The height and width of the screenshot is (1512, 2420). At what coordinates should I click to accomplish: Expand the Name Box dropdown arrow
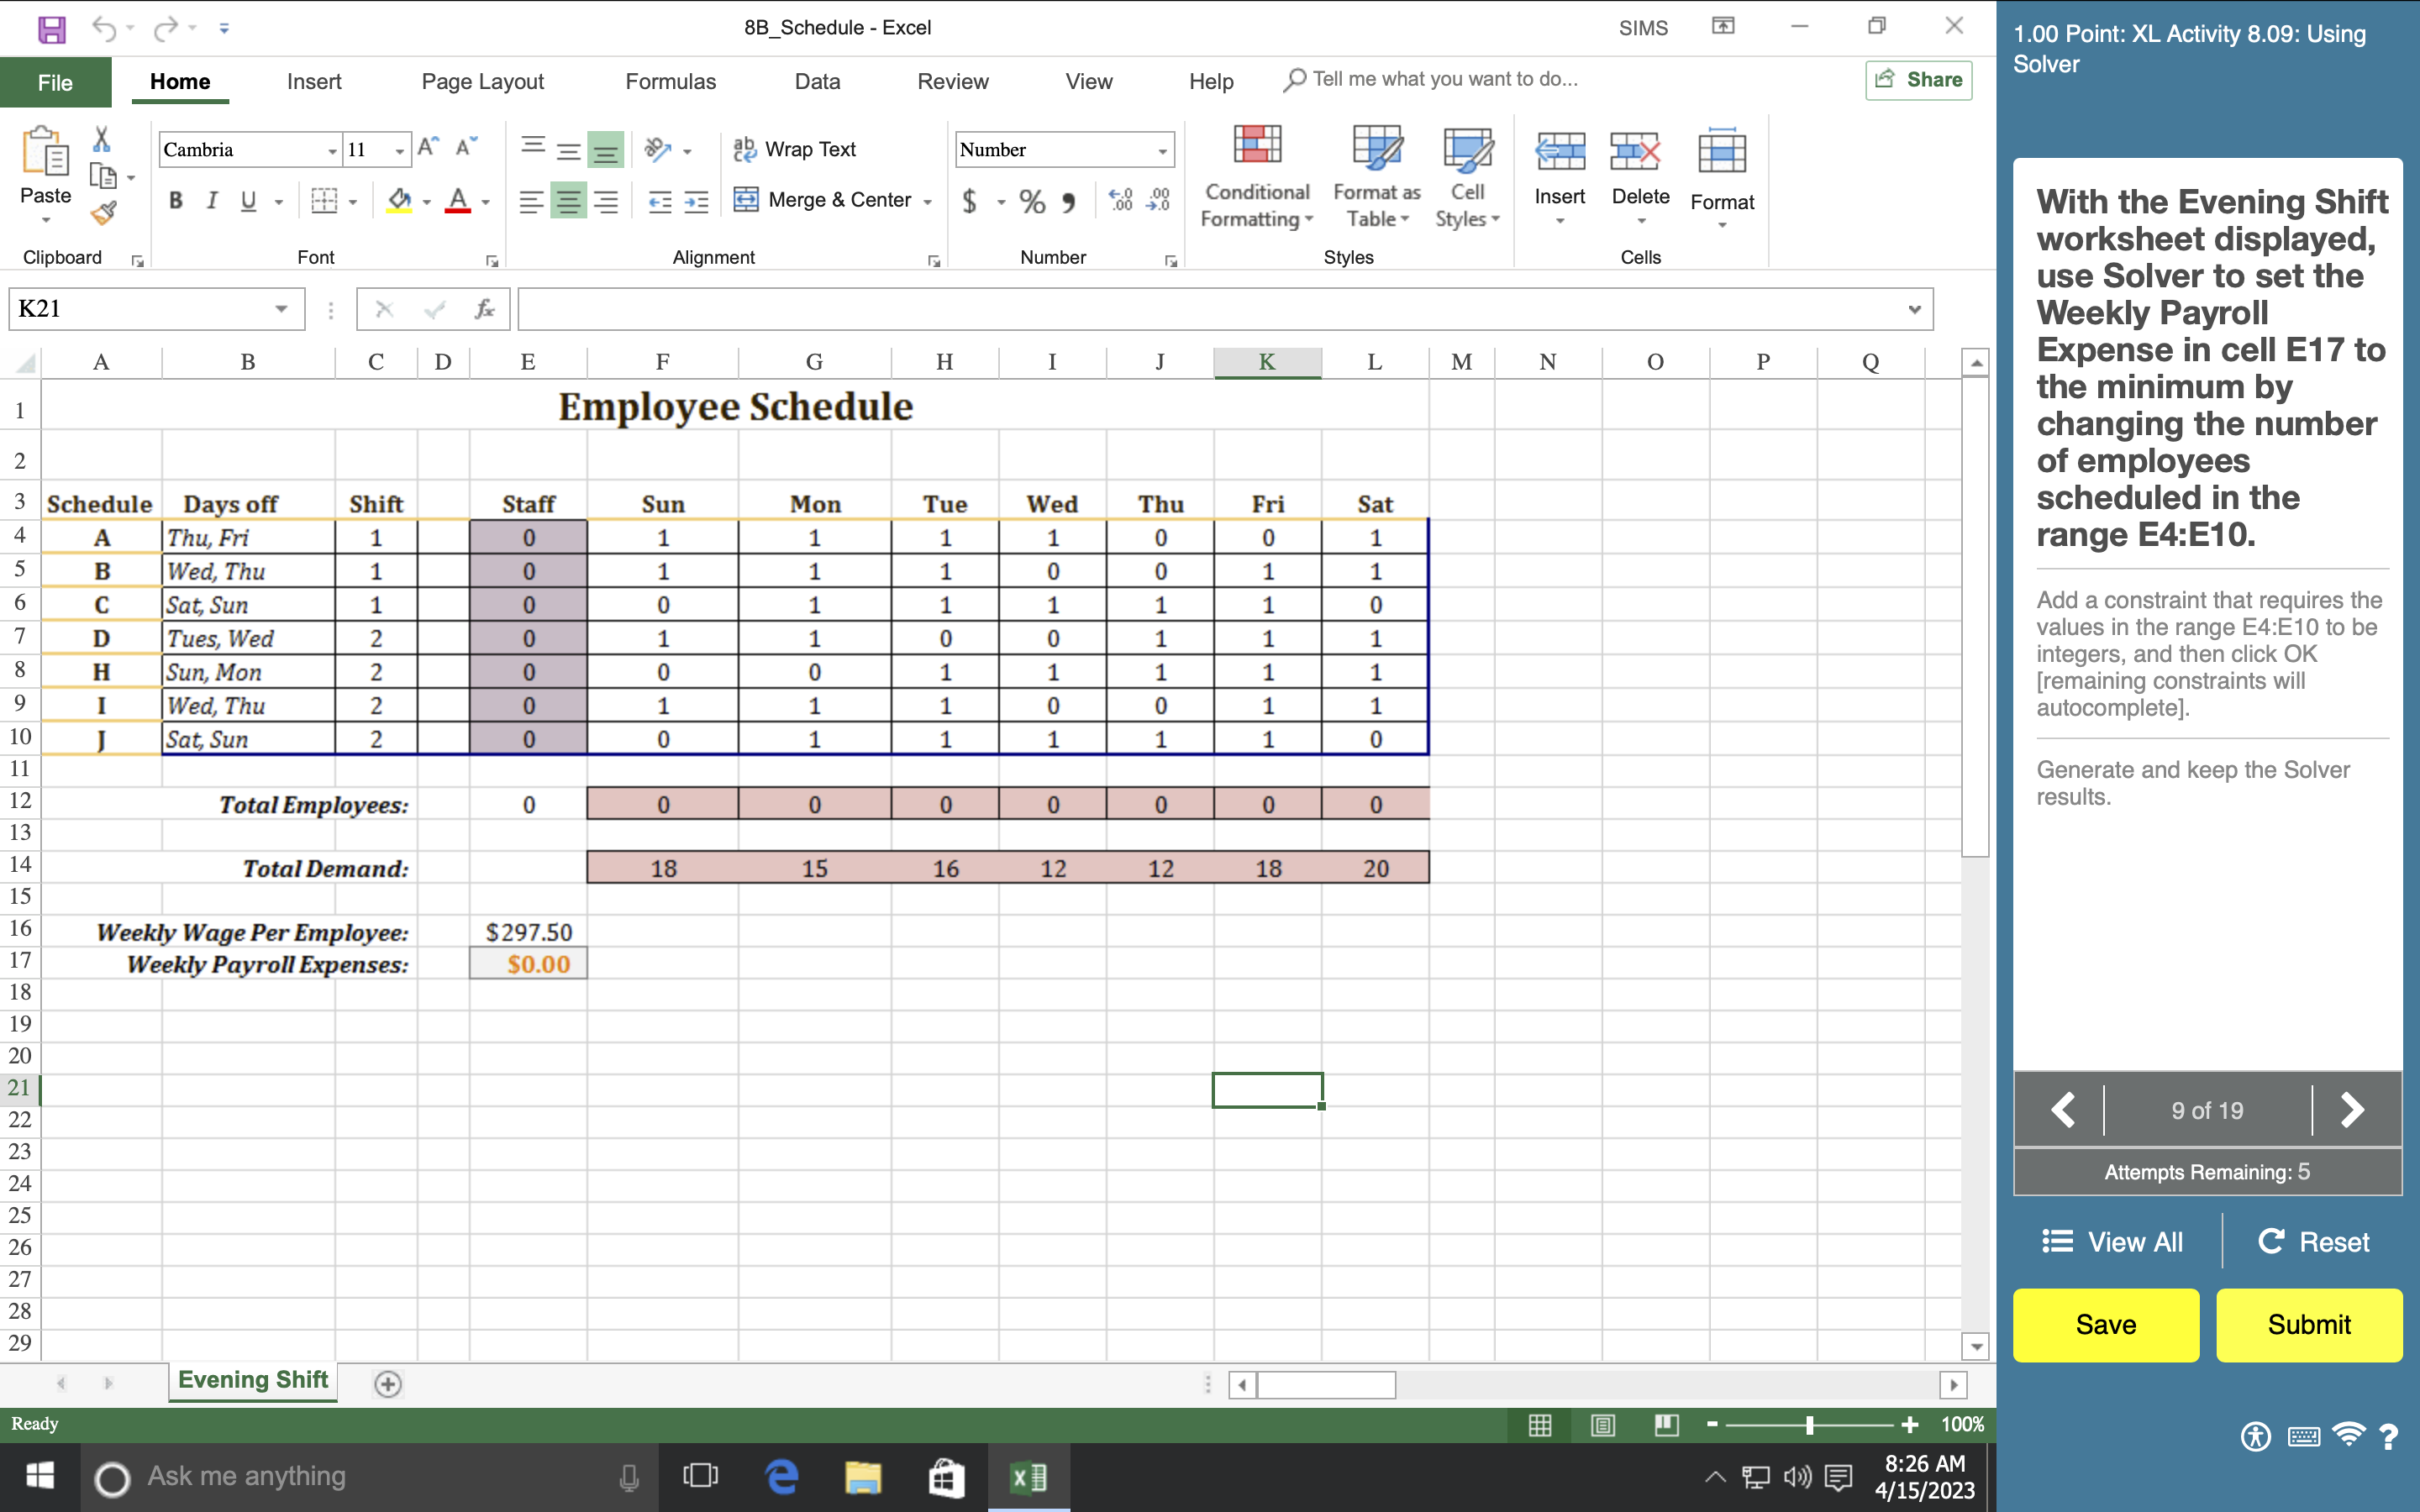click(x=282, y=309)
